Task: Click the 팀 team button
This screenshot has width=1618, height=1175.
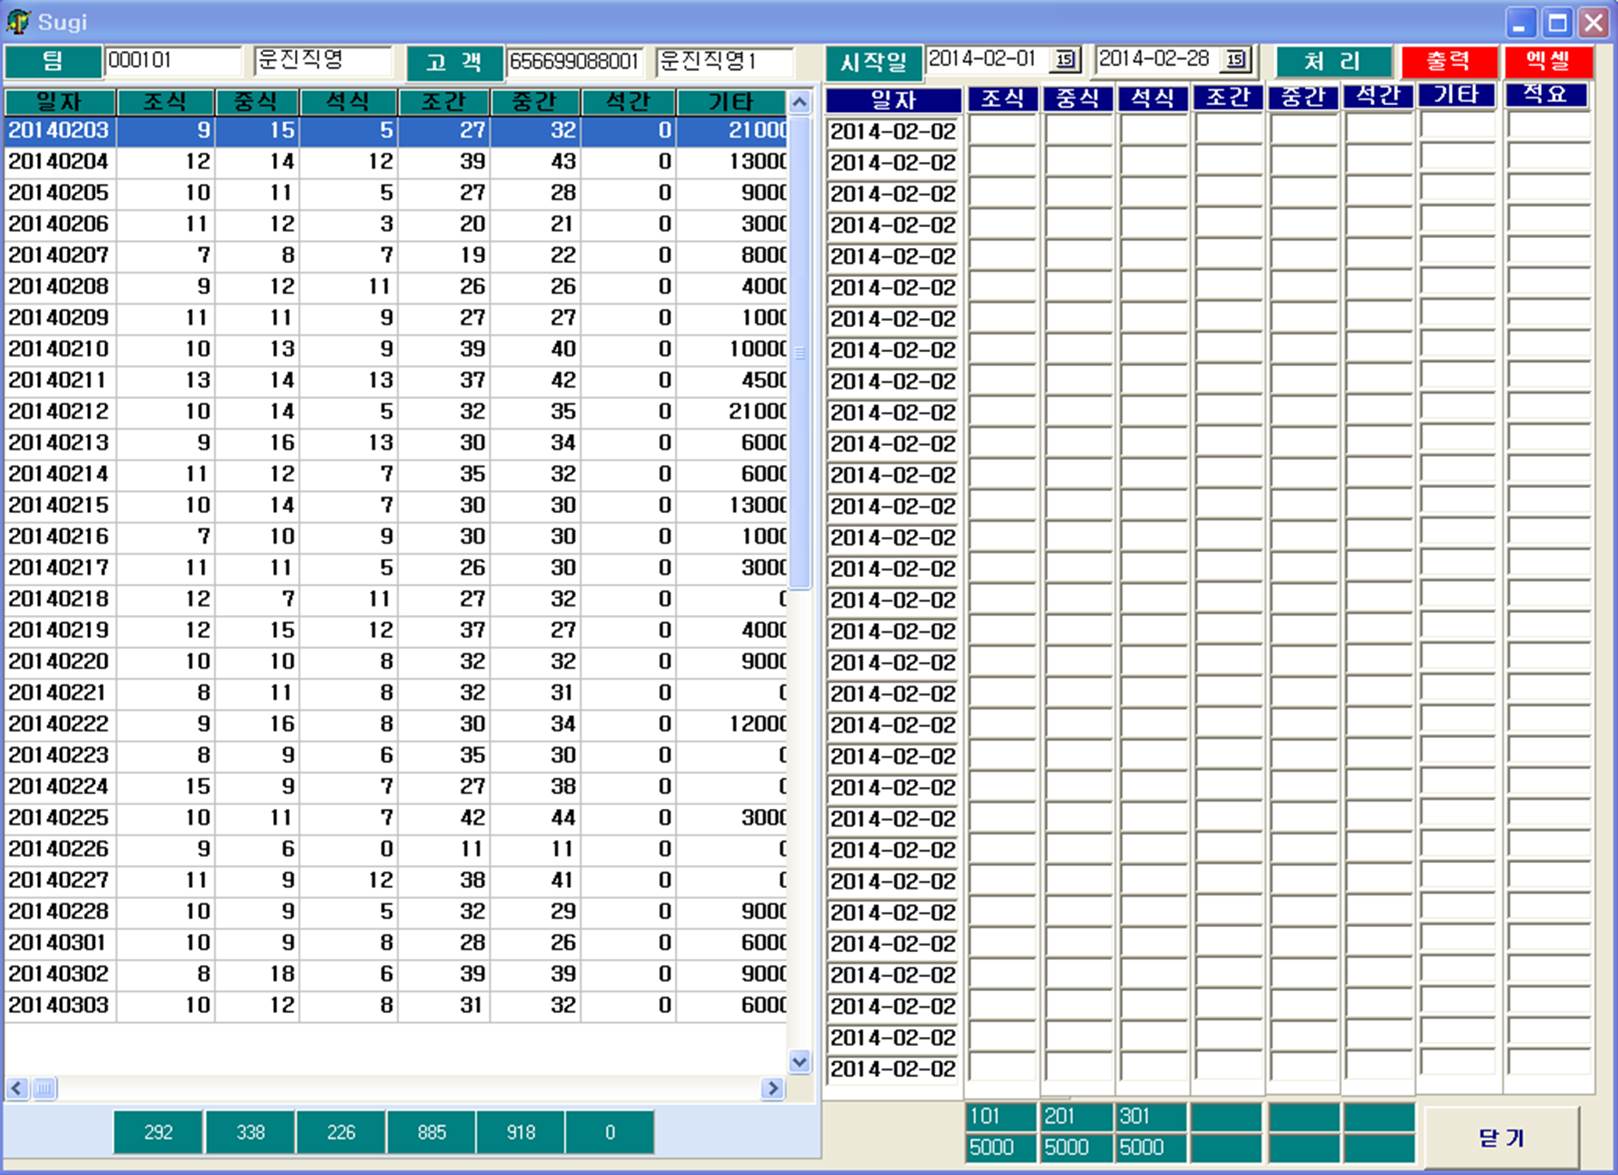Action: click(53, 61)
